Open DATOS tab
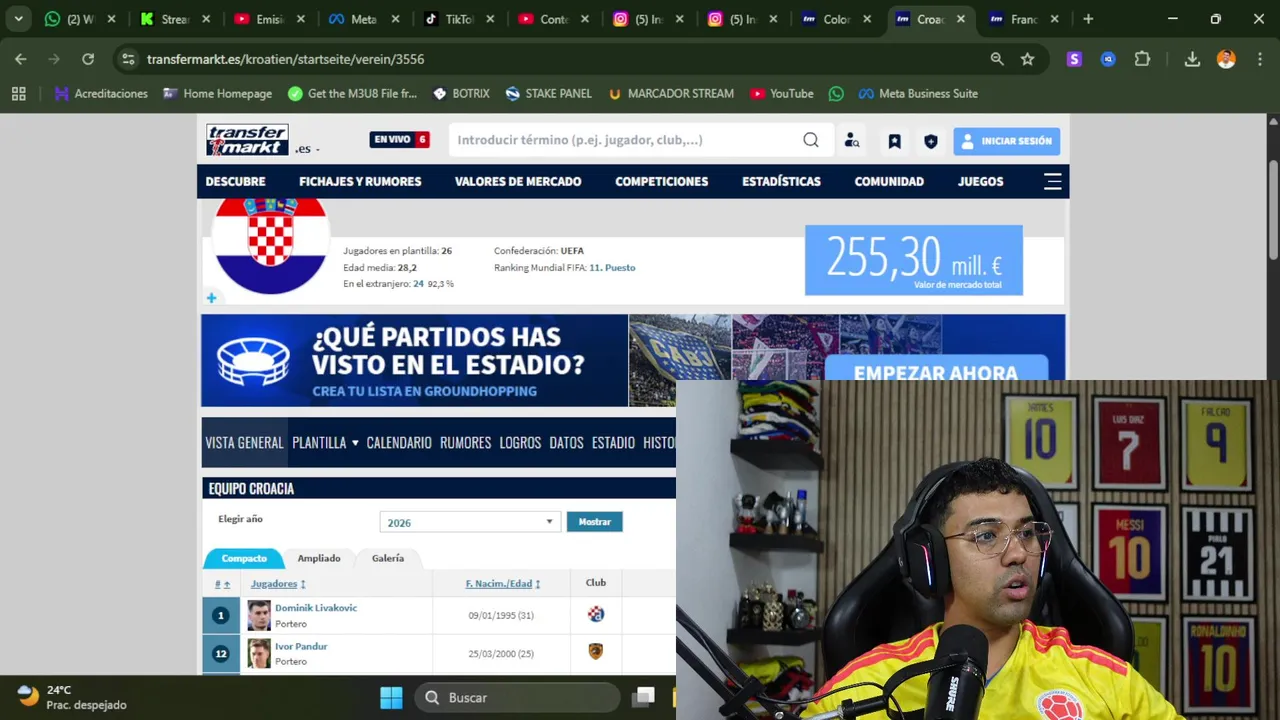This screenshot has width=1280, height=720. pos(566,443)
